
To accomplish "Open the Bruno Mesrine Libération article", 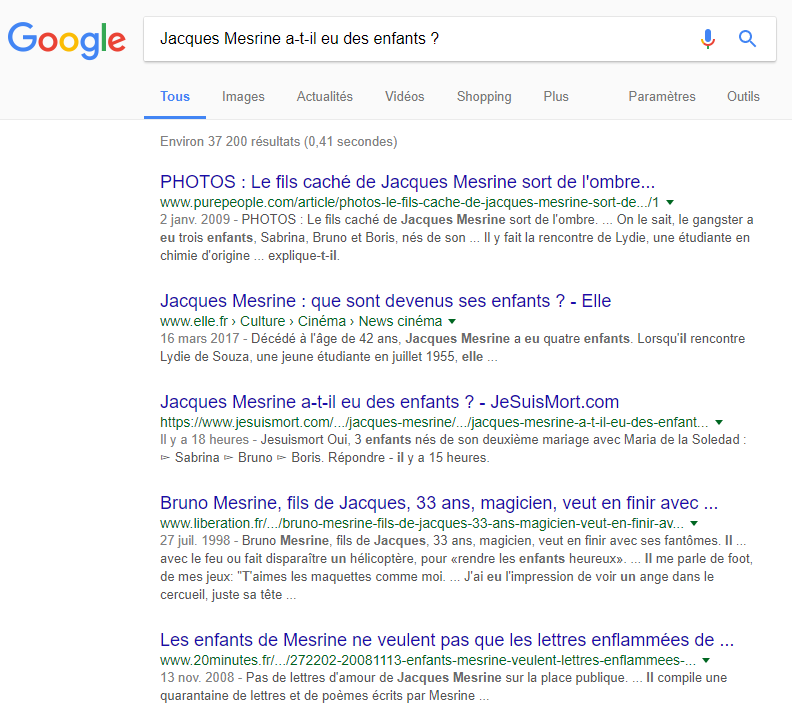I will point(439,502).
